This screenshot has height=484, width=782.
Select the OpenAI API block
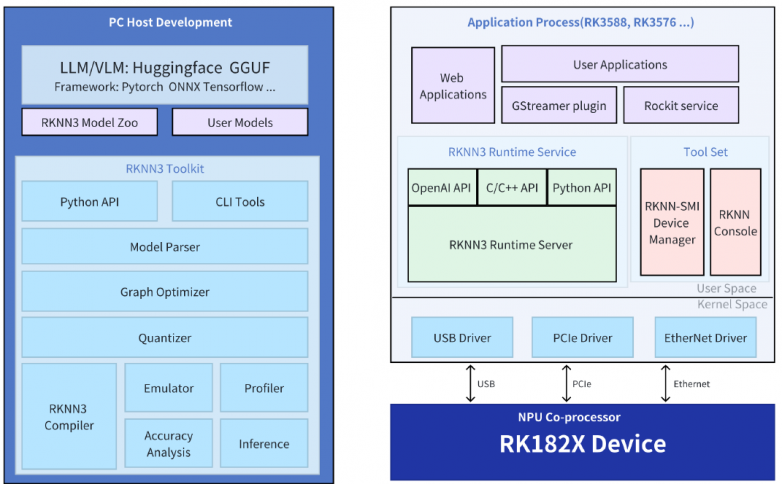point(442,187)
